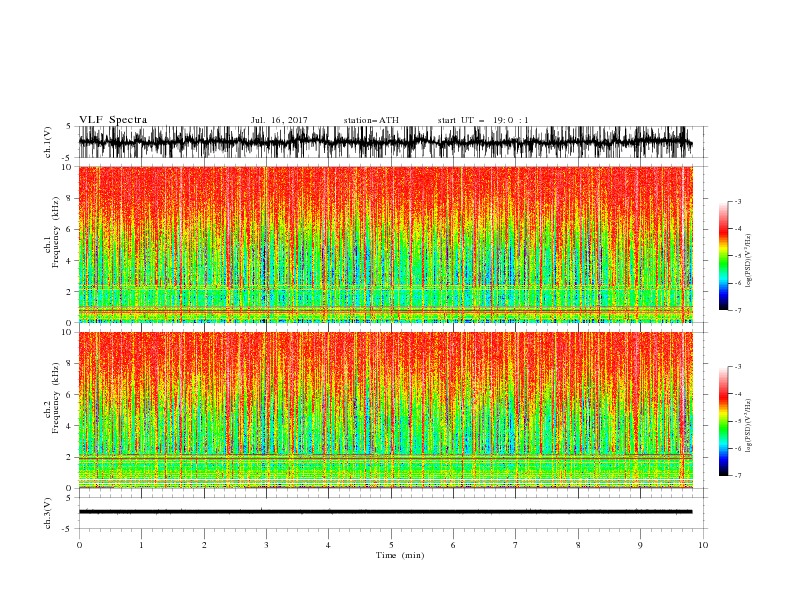Click the ch.3(V) axis "-5" tick label
792x612 pixels.
pos(68,529)
